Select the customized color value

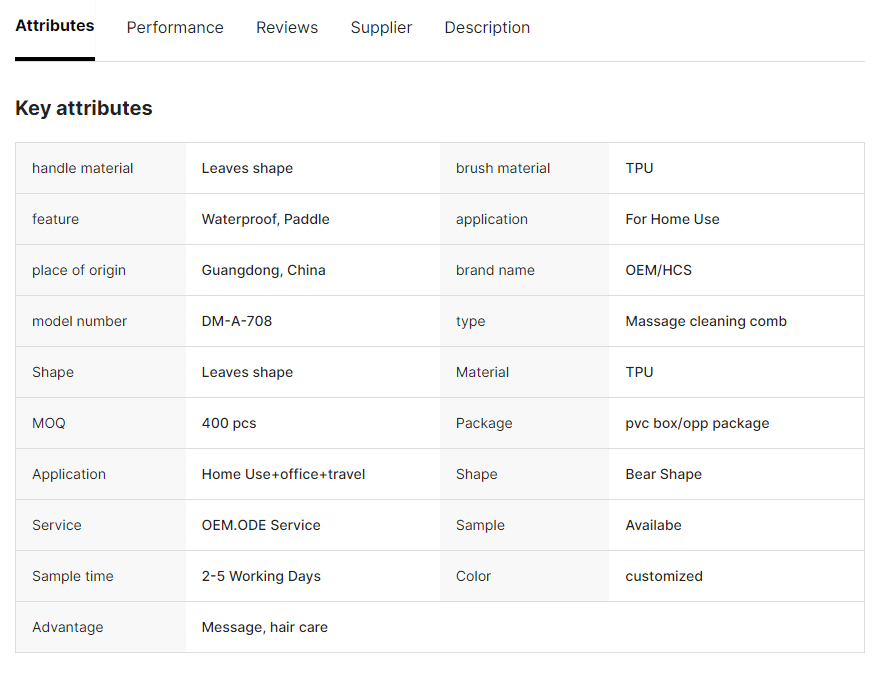(x=664, y=576)
